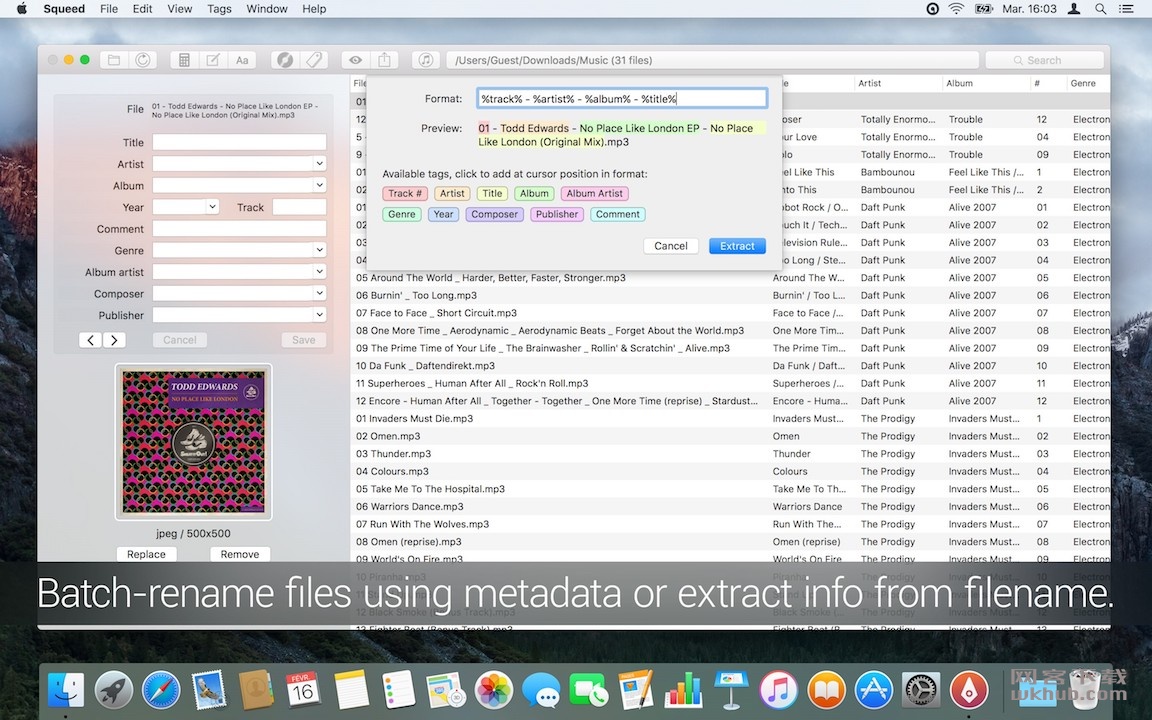Expand the Artist field dropdown

pyautogui.click(x=319, y=164)
